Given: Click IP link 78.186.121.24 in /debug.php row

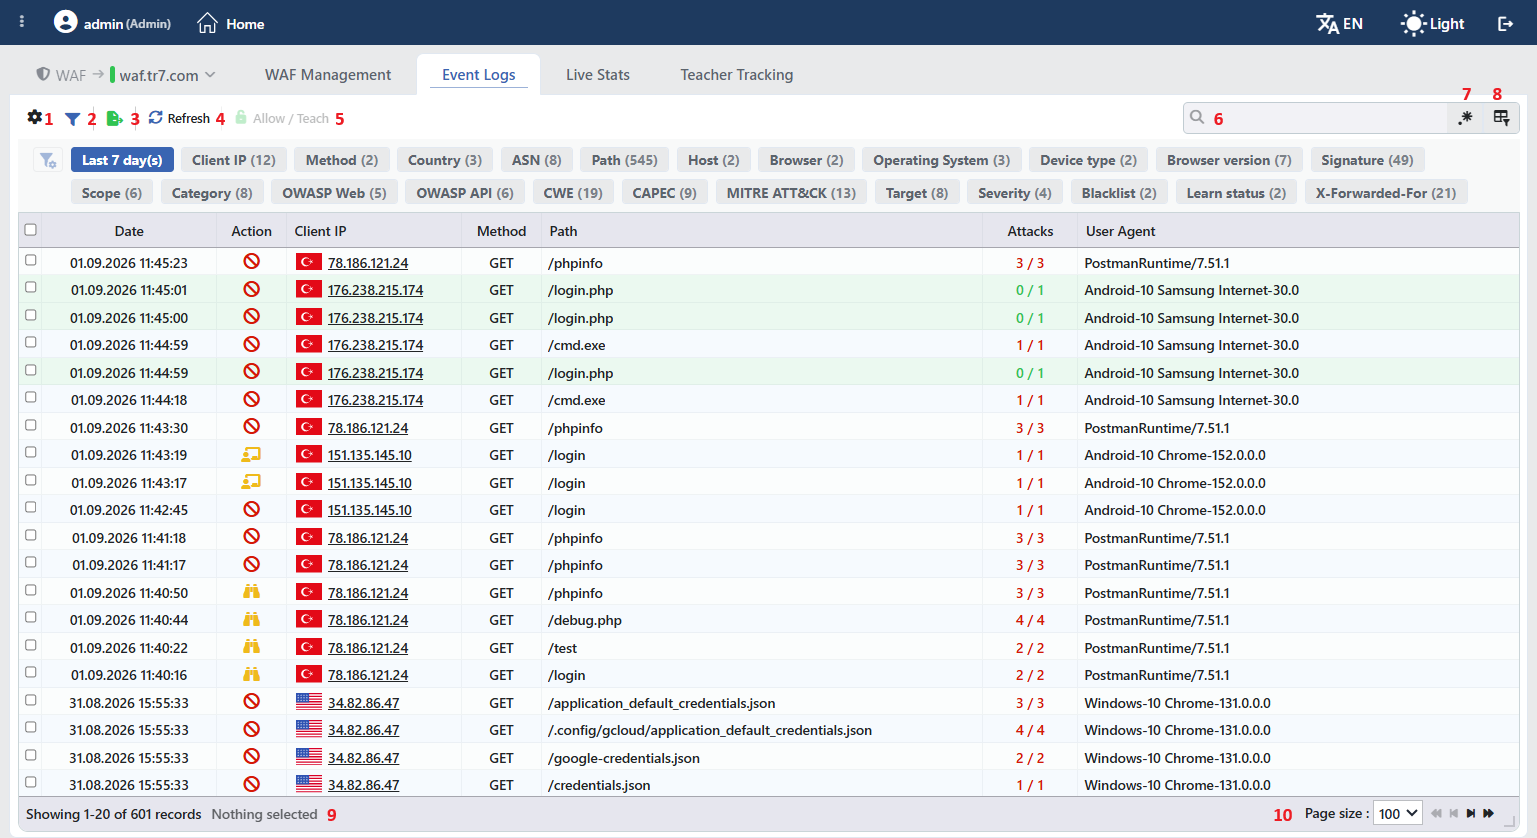Looking at the screenshot, I should click(368, 620).
